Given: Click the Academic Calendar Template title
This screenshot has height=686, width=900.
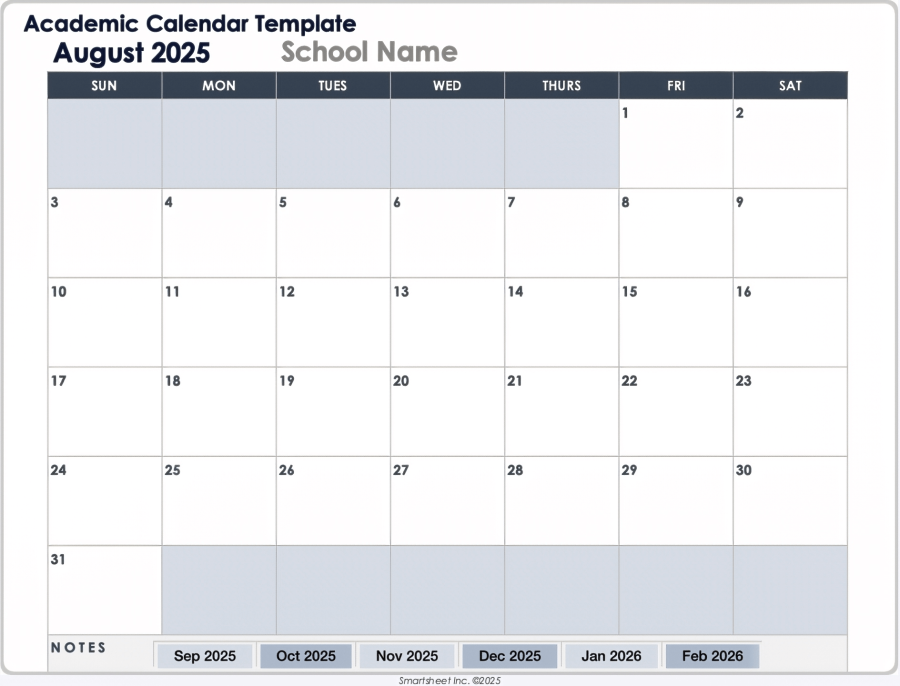Looking at the screenshot, I should tap(190, 23).
